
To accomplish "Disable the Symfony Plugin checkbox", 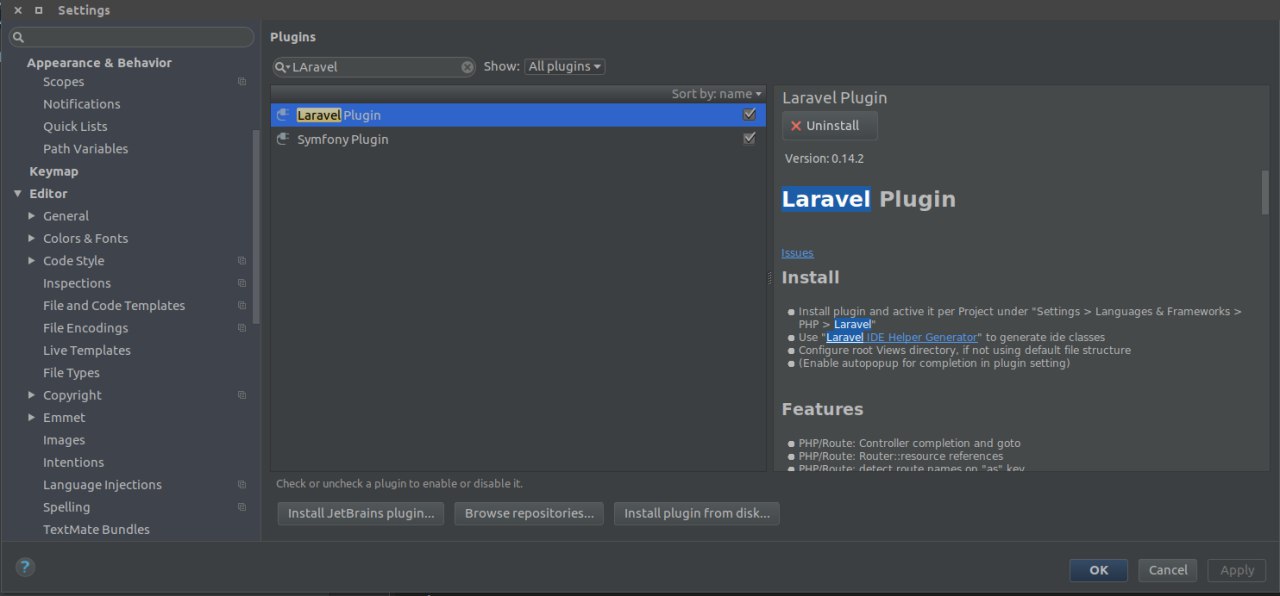I will pyautogui.click(x=749, y=139).
